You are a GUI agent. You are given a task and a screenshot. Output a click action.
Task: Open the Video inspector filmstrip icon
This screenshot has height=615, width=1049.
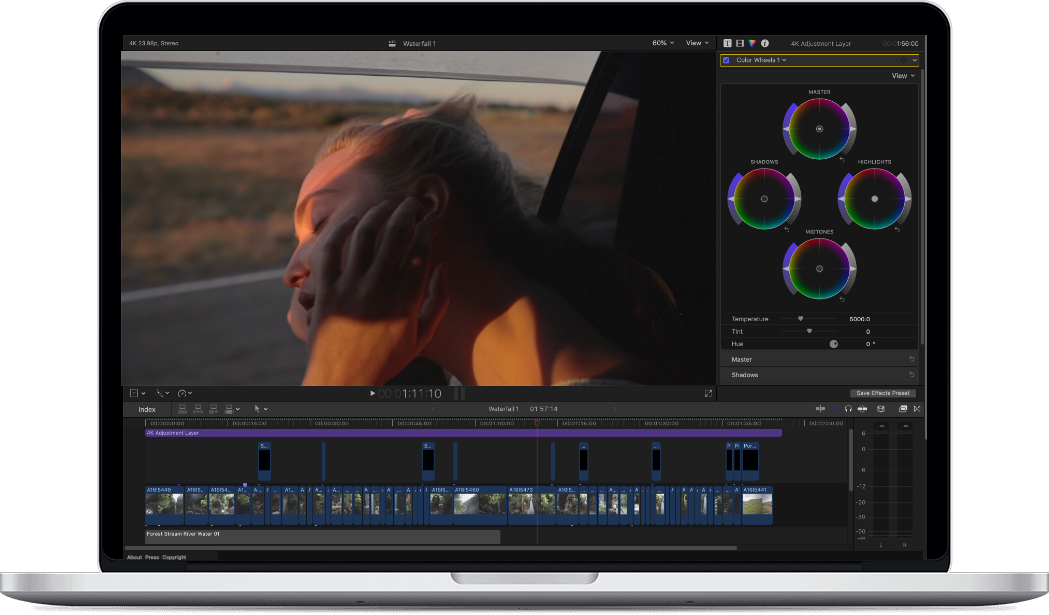(740, 43)
